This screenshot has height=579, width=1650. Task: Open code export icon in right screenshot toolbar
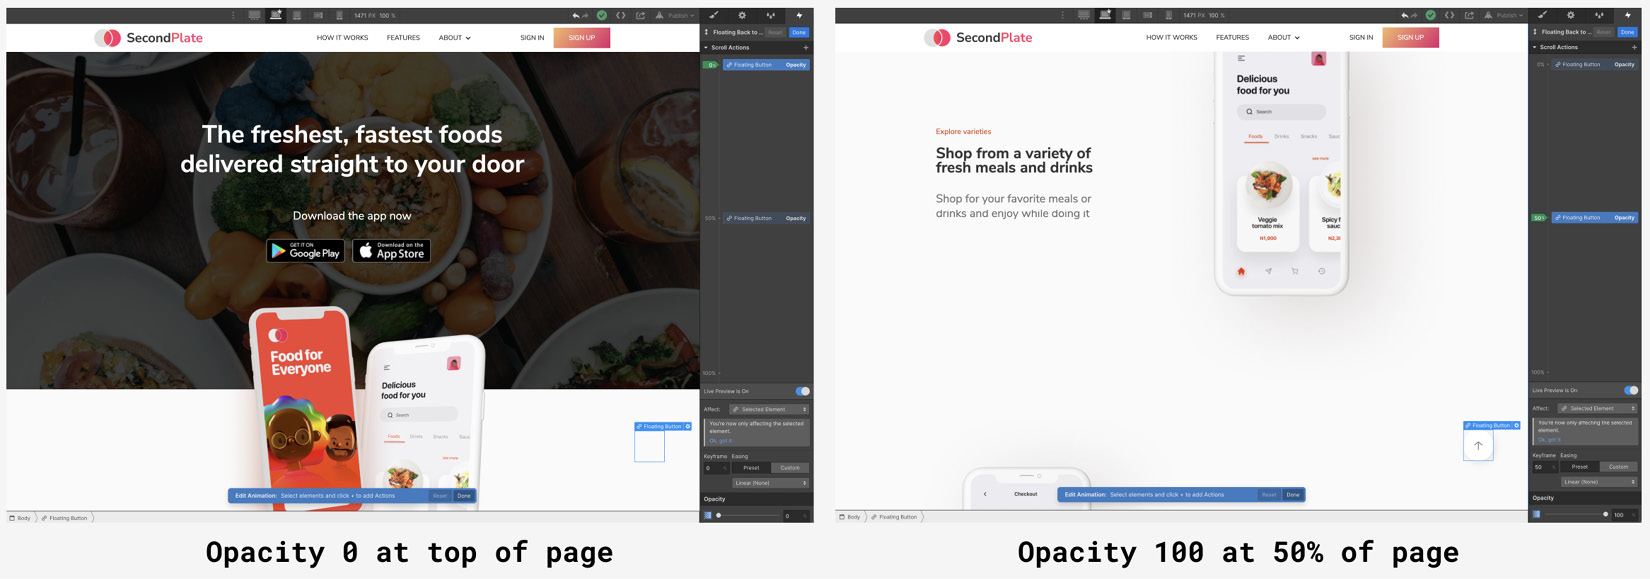tap(1450, 15)
